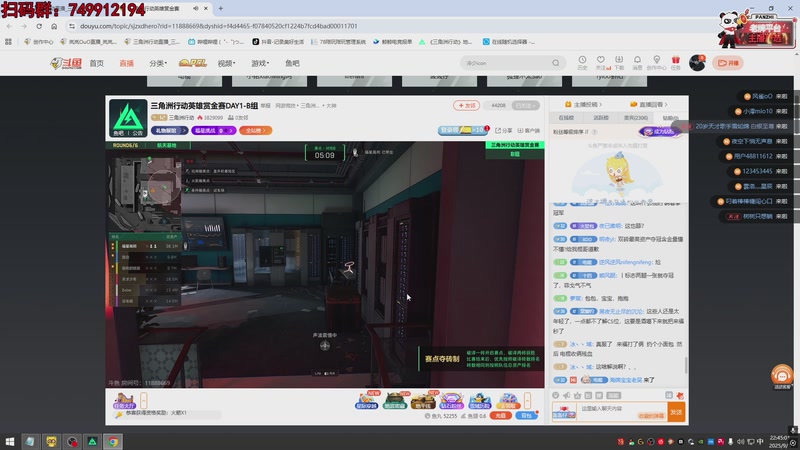Switch to the 活跃榜 tab
This screenshot has width=800, height=450.
(601, 118)
